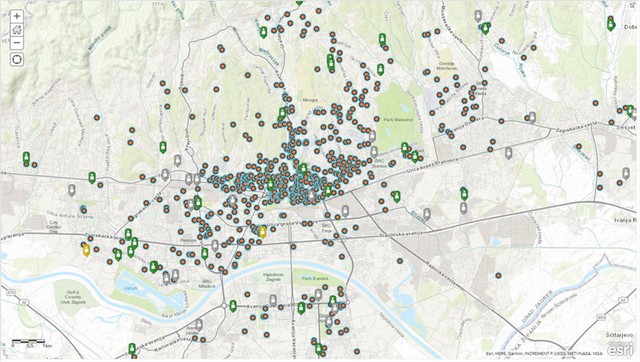
Task: Zoom out with the minus button
Action: [x=17, y=43]
